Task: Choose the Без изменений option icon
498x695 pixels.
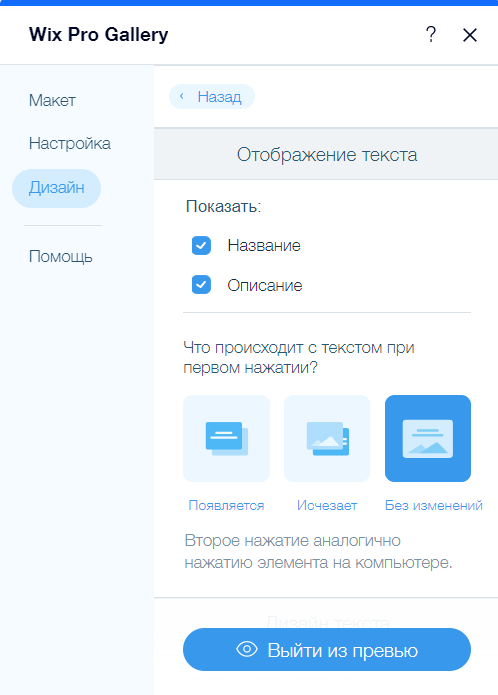Action: coord(428,438)
